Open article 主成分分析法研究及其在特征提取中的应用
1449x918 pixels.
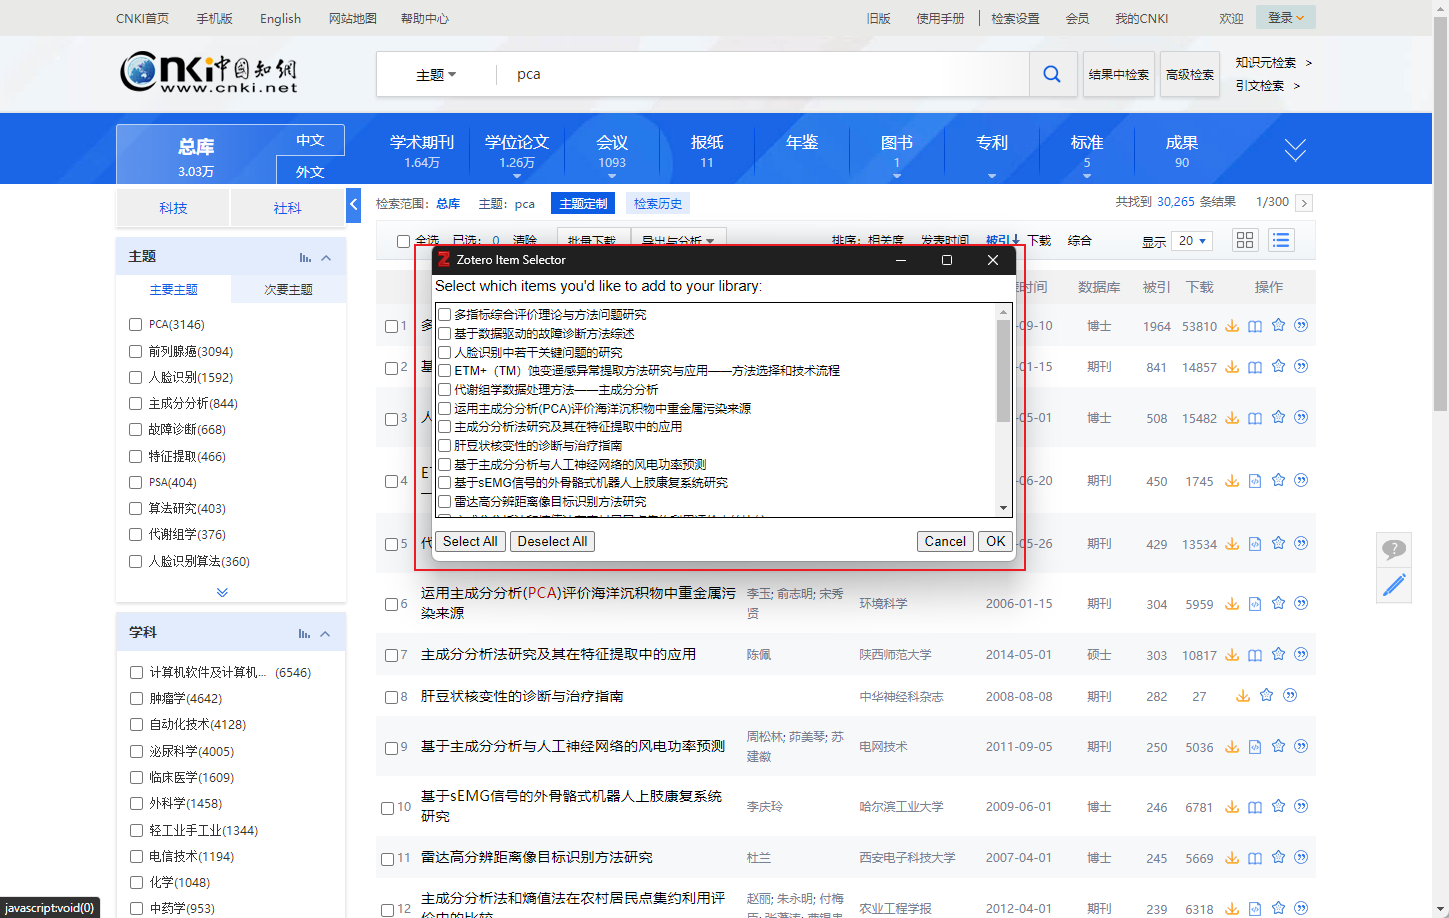point(558,654)
